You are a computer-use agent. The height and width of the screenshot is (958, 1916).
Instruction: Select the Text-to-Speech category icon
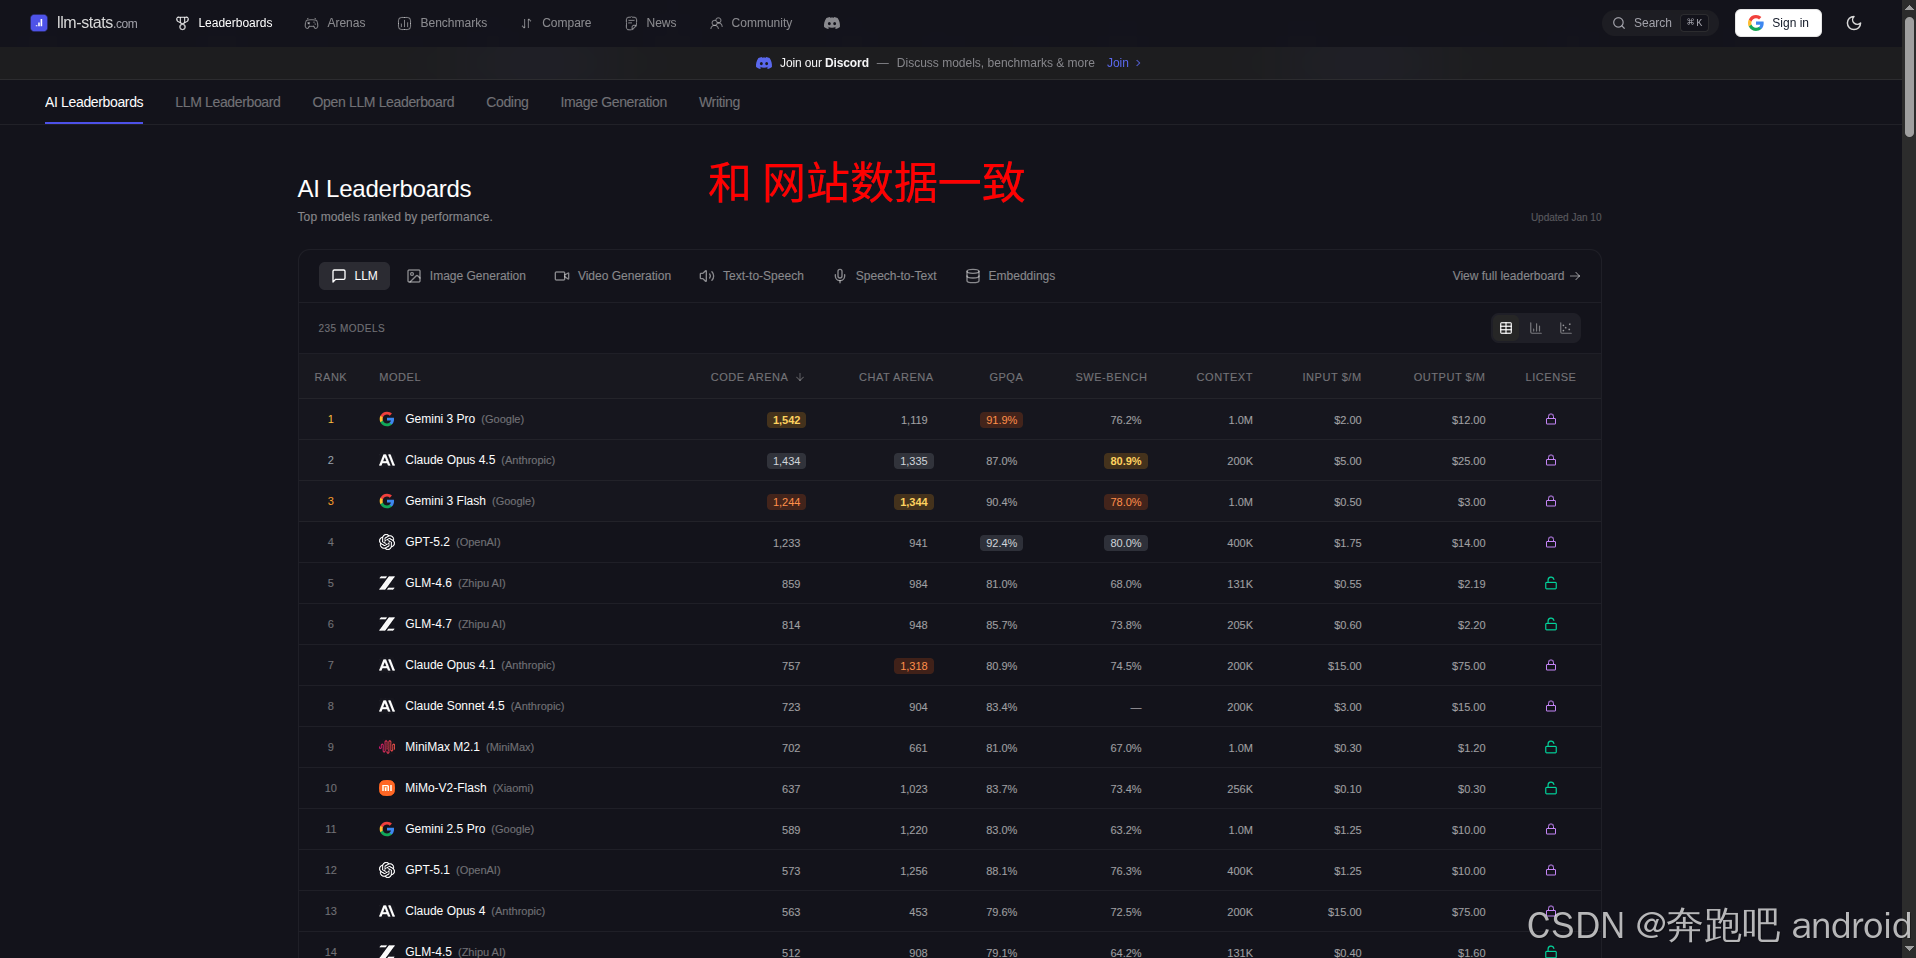coord(706,276)
